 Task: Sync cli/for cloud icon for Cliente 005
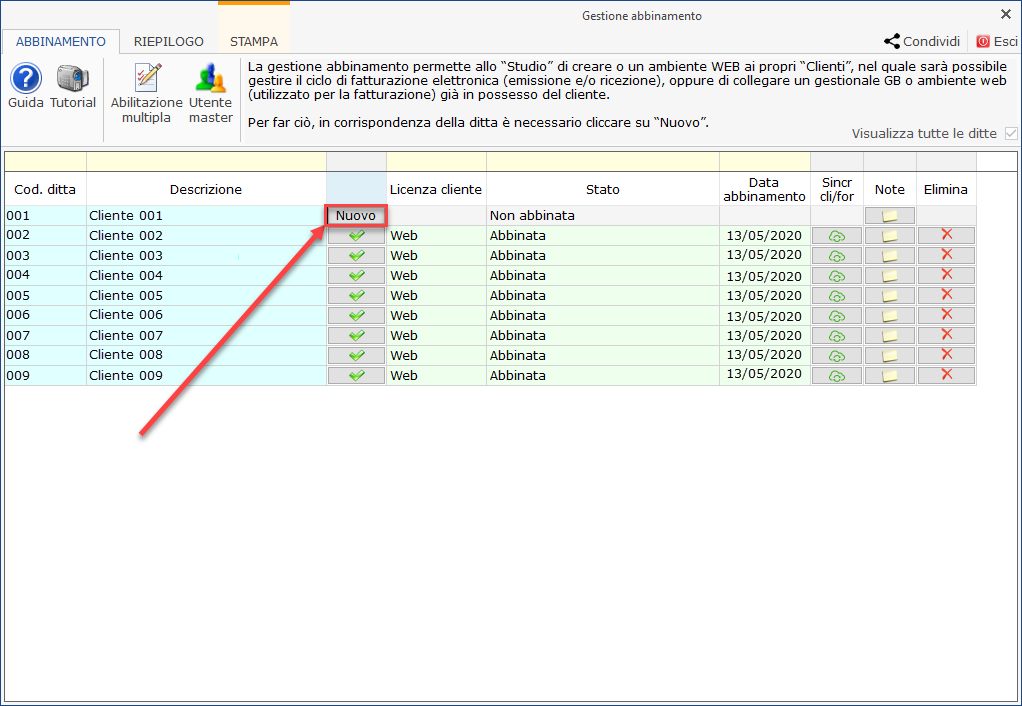(x=837, y=296)
